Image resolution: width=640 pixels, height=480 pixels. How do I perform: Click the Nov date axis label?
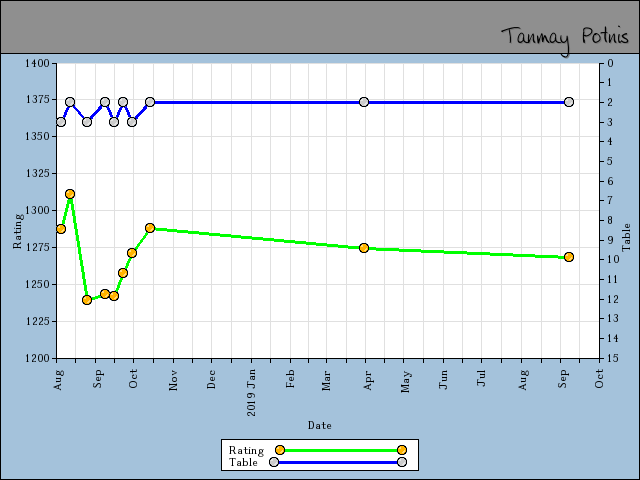173,380
